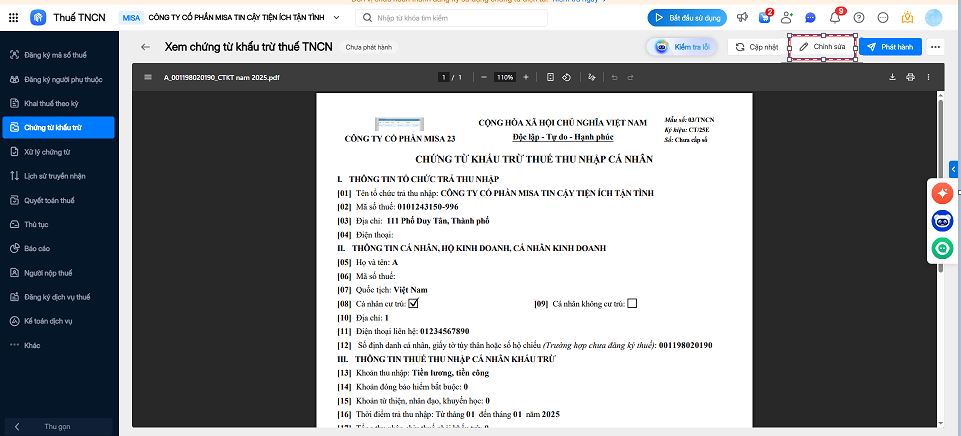Screen dimensions: 961x436
Task: Open PDF viewer more actions menu
Action: coord(929,77)
